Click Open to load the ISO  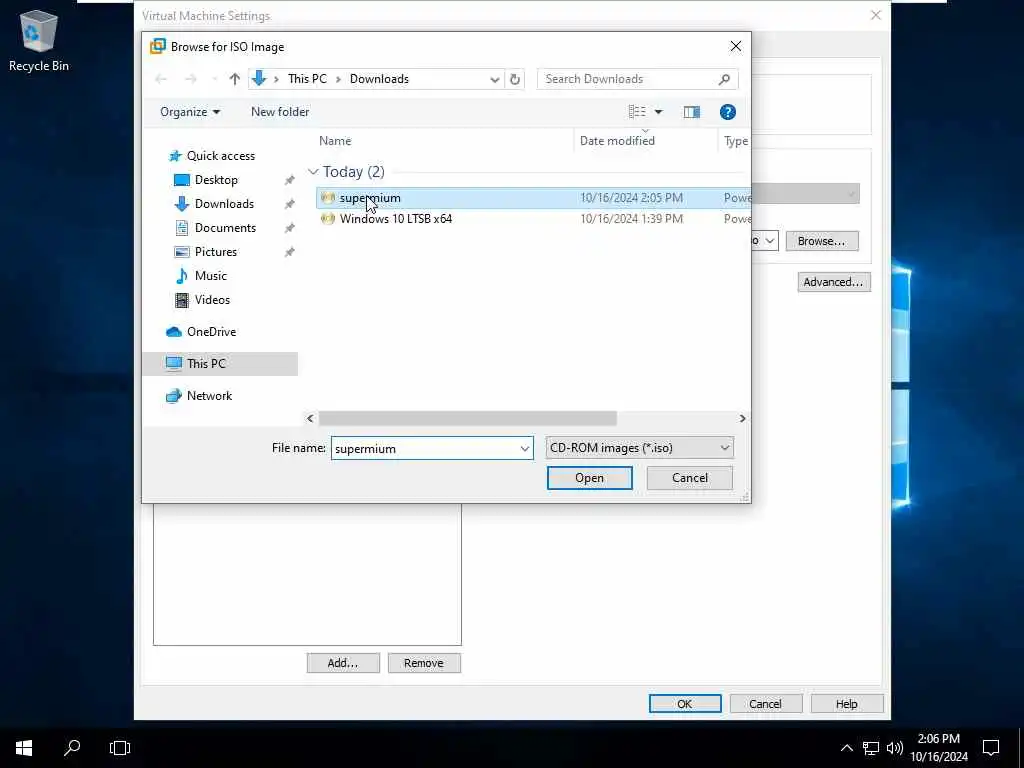click(x=589, y=478)
